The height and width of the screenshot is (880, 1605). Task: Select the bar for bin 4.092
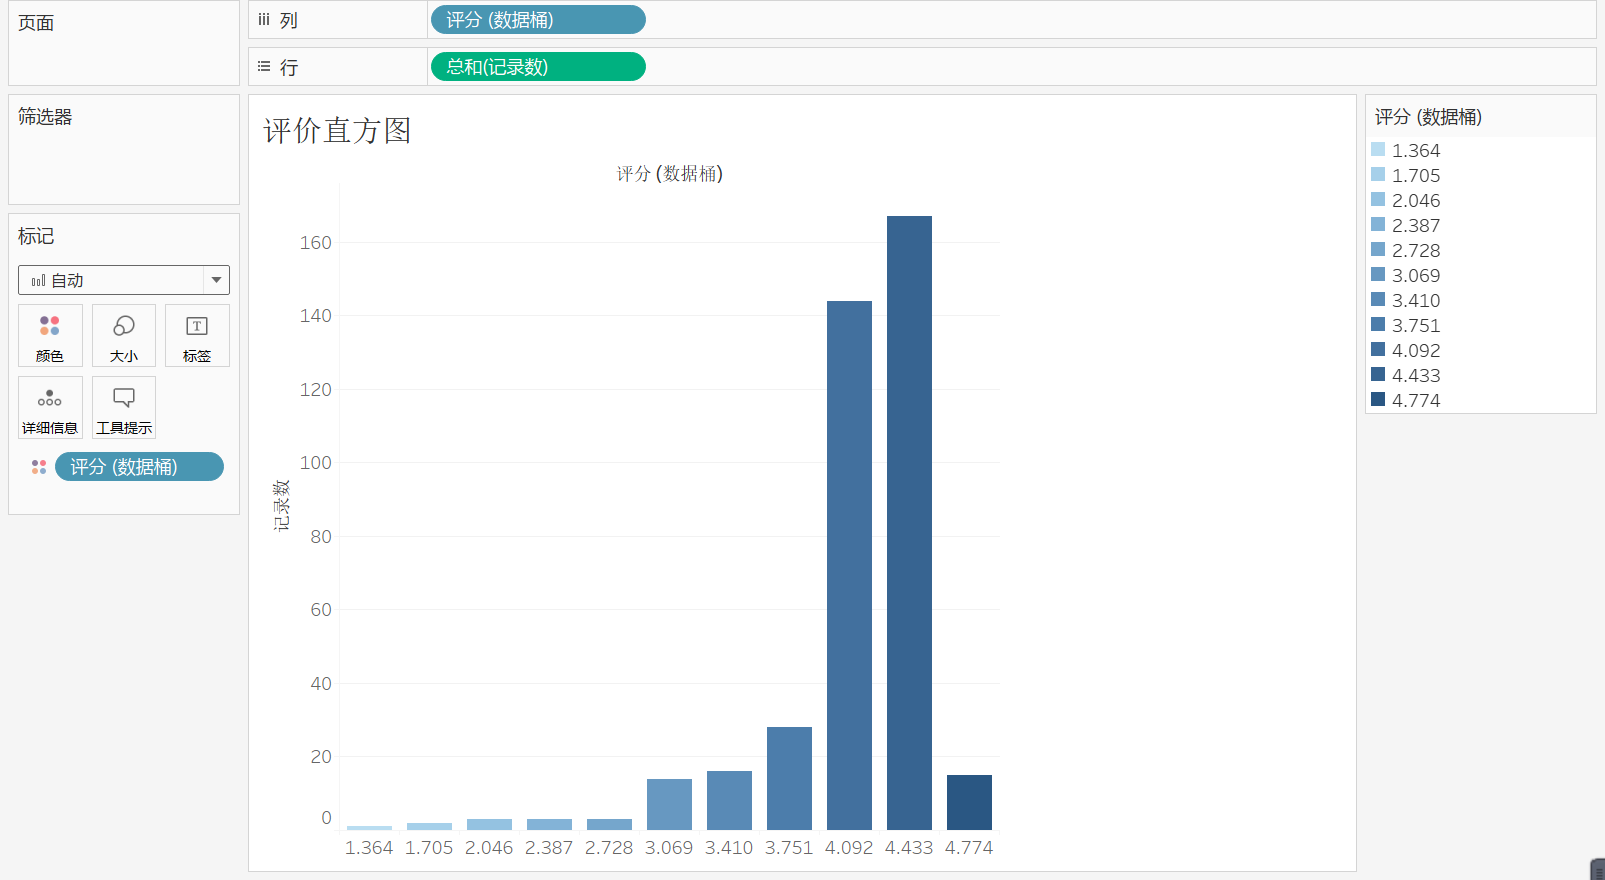849,565
